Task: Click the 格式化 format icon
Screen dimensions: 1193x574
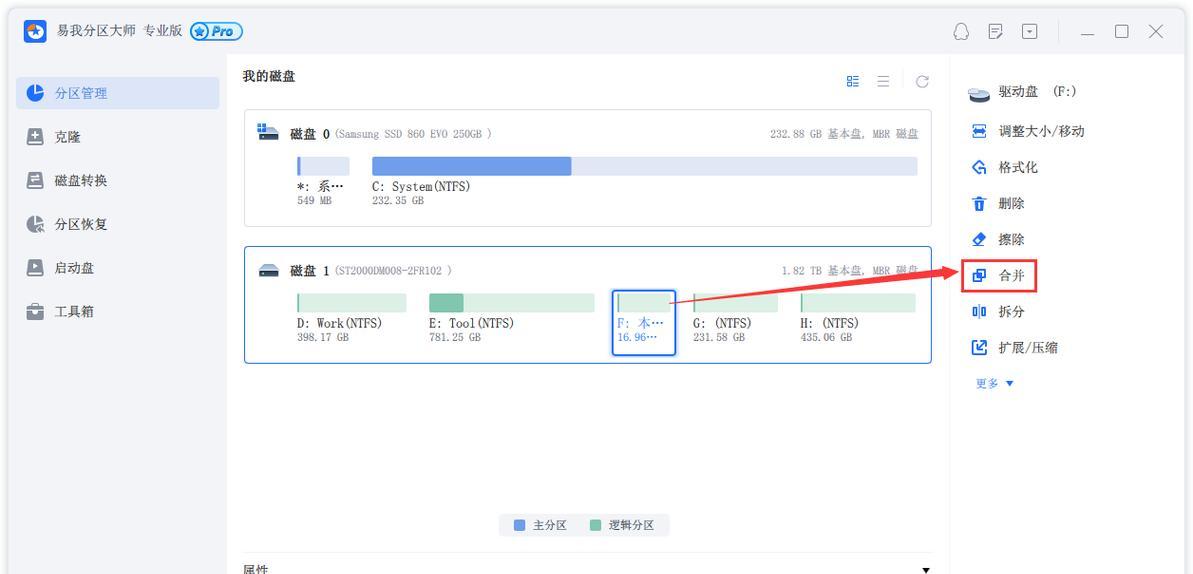Action: click(979, 167)
